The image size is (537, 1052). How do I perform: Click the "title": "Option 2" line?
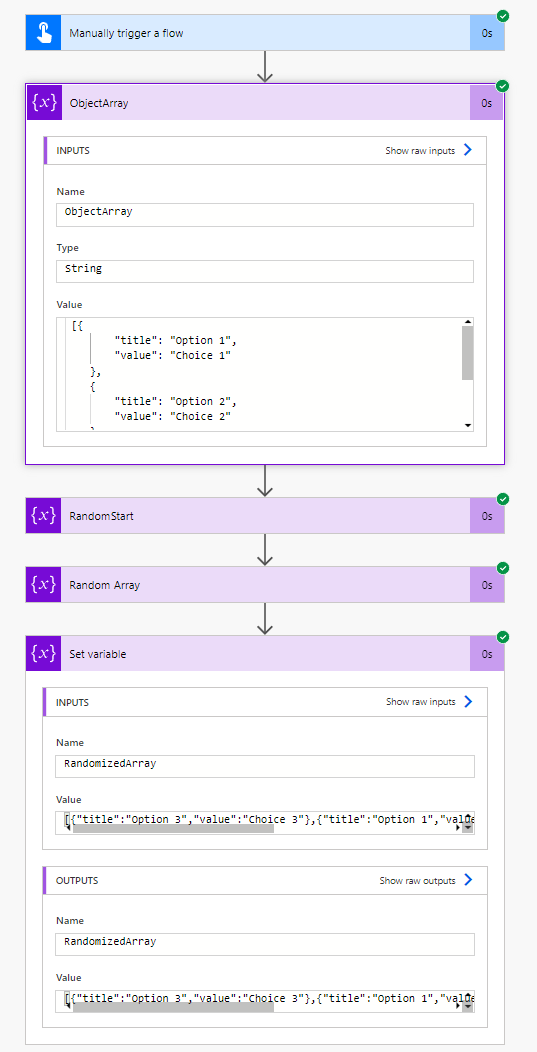point(176,401)
